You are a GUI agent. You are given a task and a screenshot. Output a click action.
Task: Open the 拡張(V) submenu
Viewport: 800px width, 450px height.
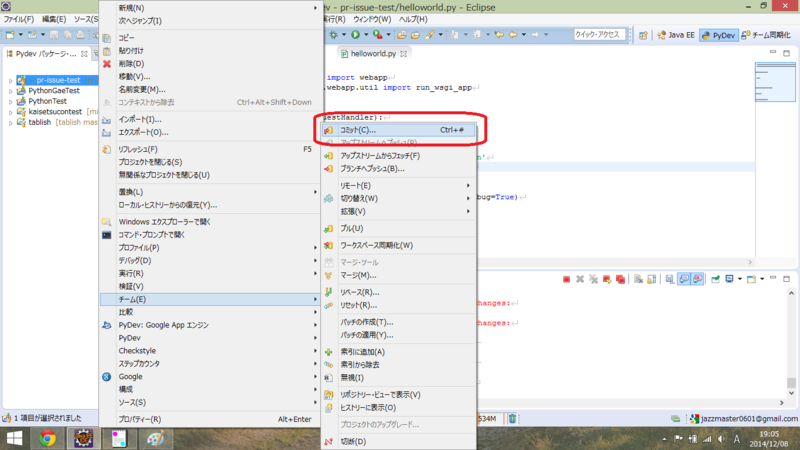pos(398,211)
